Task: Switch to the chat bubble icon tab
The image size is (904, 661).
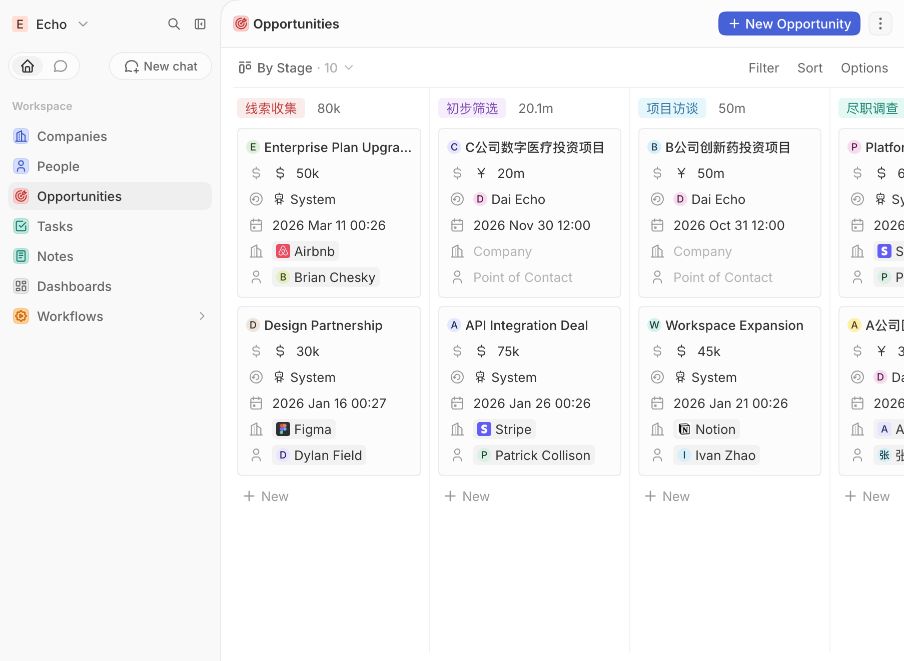Action: tap(61, 66)
